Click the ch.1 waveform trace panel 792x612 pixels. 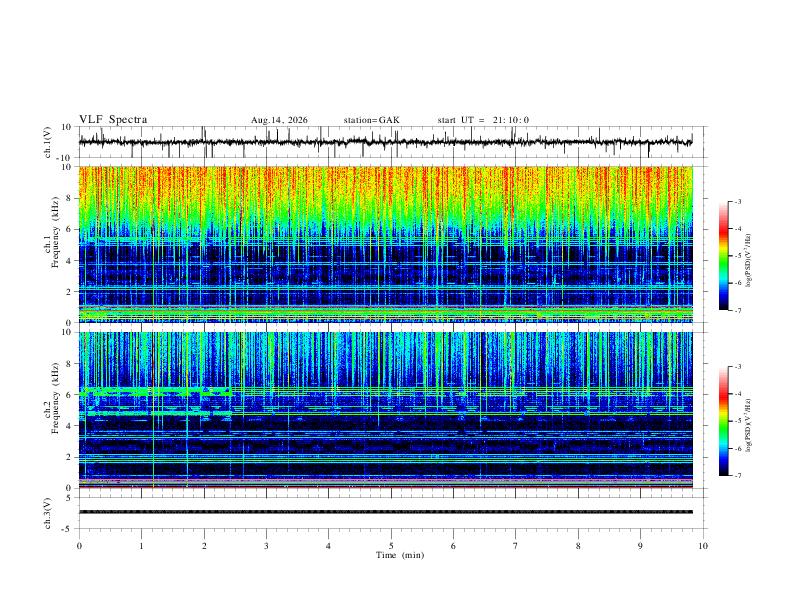click(385, 142)
